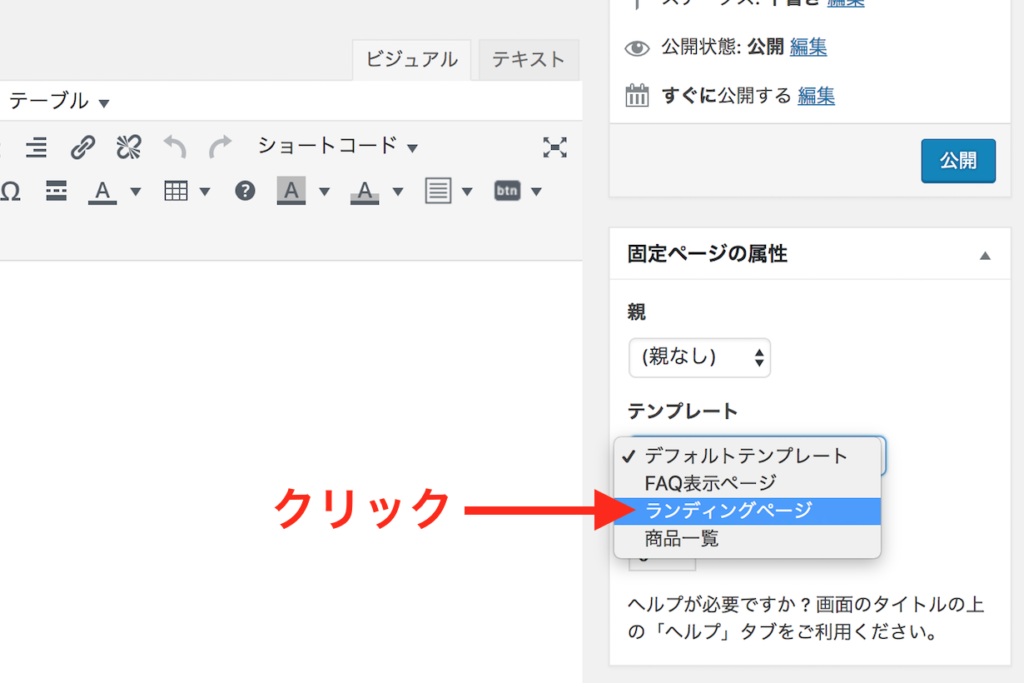Switch to the テキスト editor tab
This screenshot has width=1024, height=683.
[528, 60]
